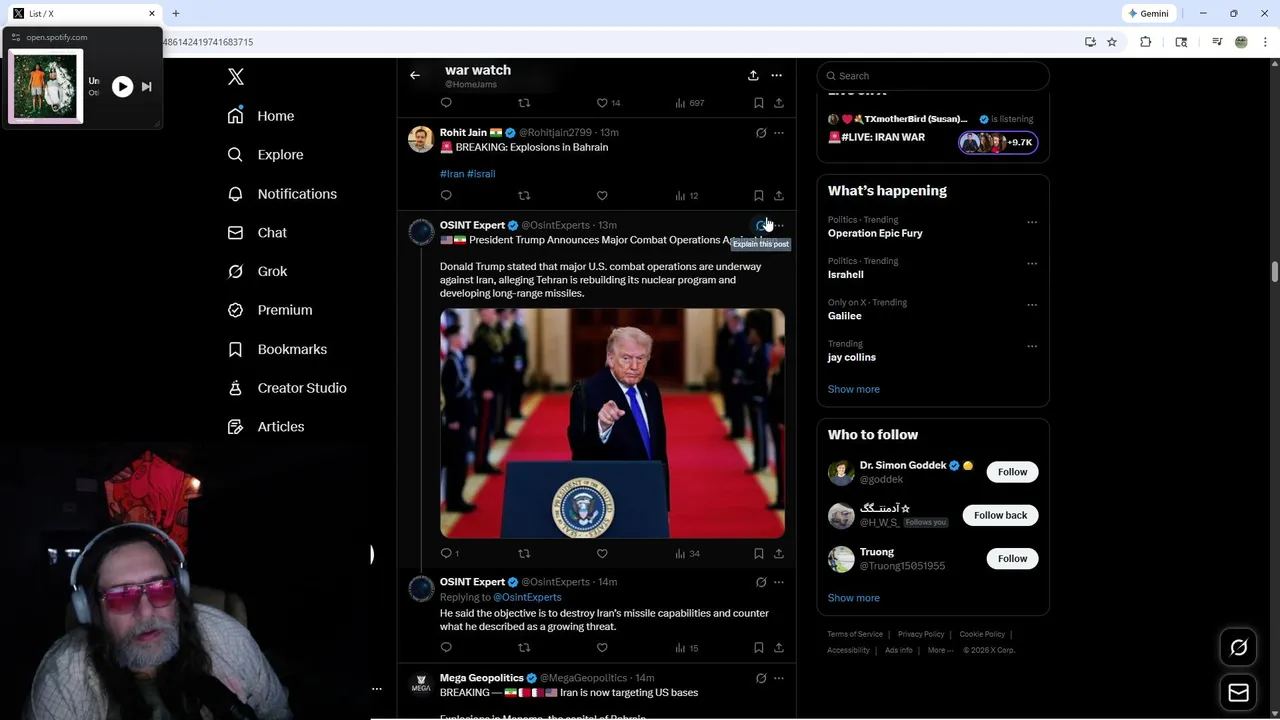This screenshot has height=720, width=1280.
Task: Open Grok explain on OSINT 14m reply
Action: tap(761, 582)
